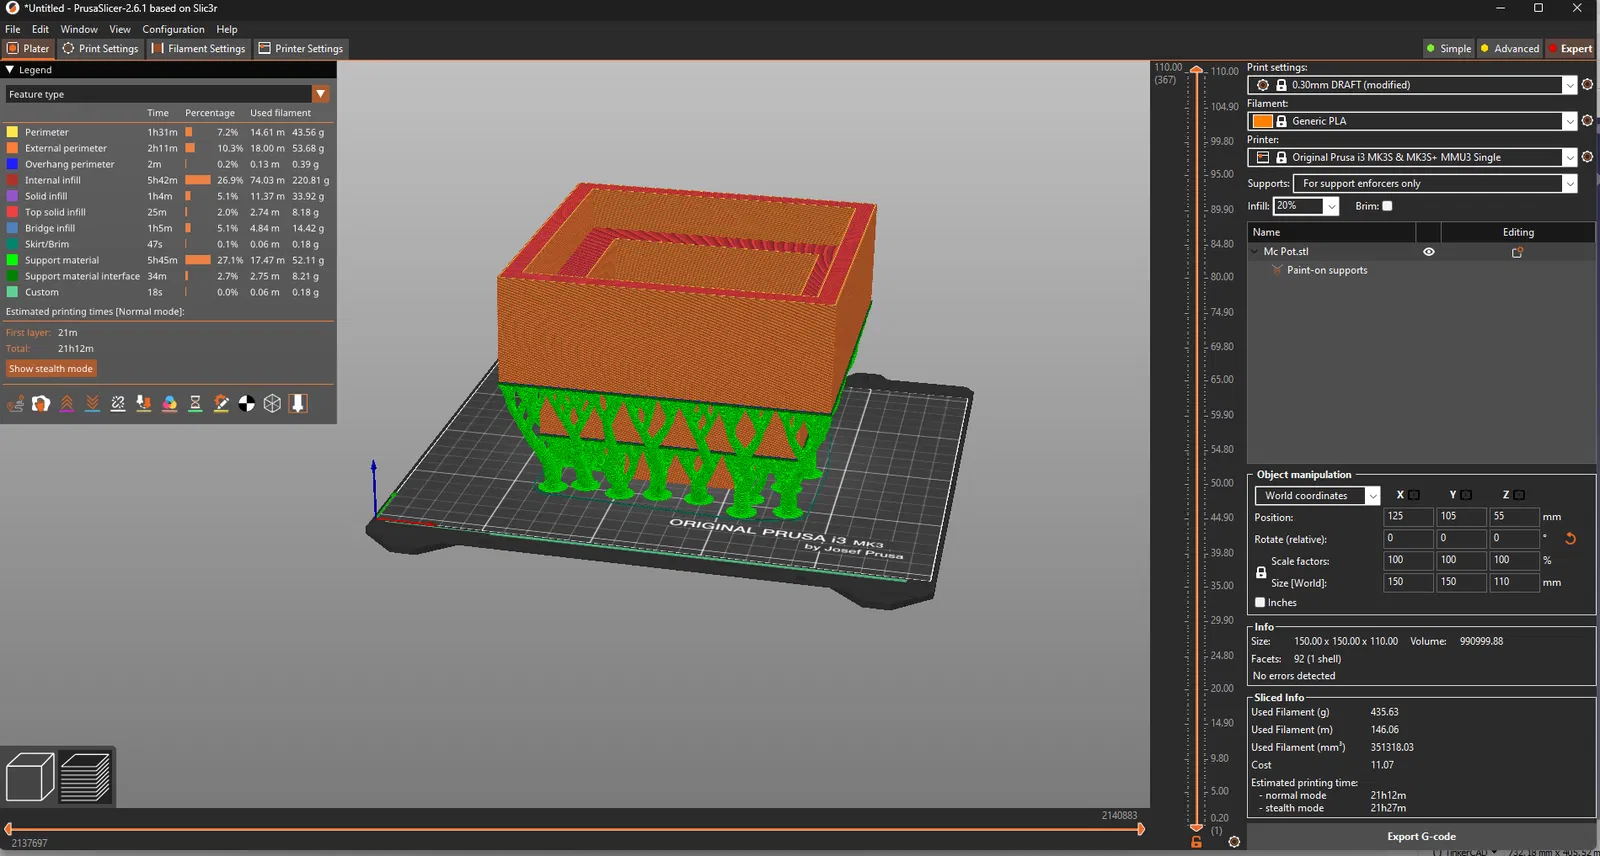Switch to Print Settings tab
Viewport: 1600px width, 856px height.
tap(100, 48)
